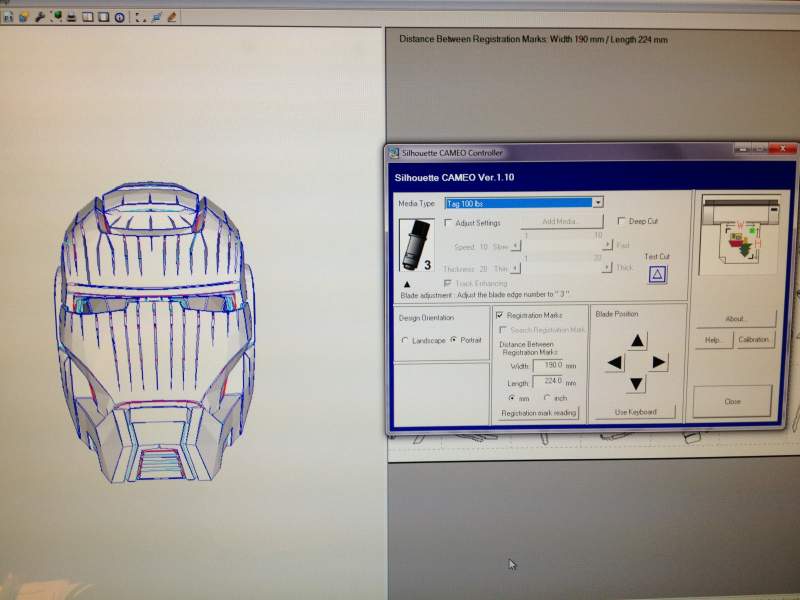800x600 pixels.
Task: Click the 3D helmet model in the left view
Action: click(154, 332)
